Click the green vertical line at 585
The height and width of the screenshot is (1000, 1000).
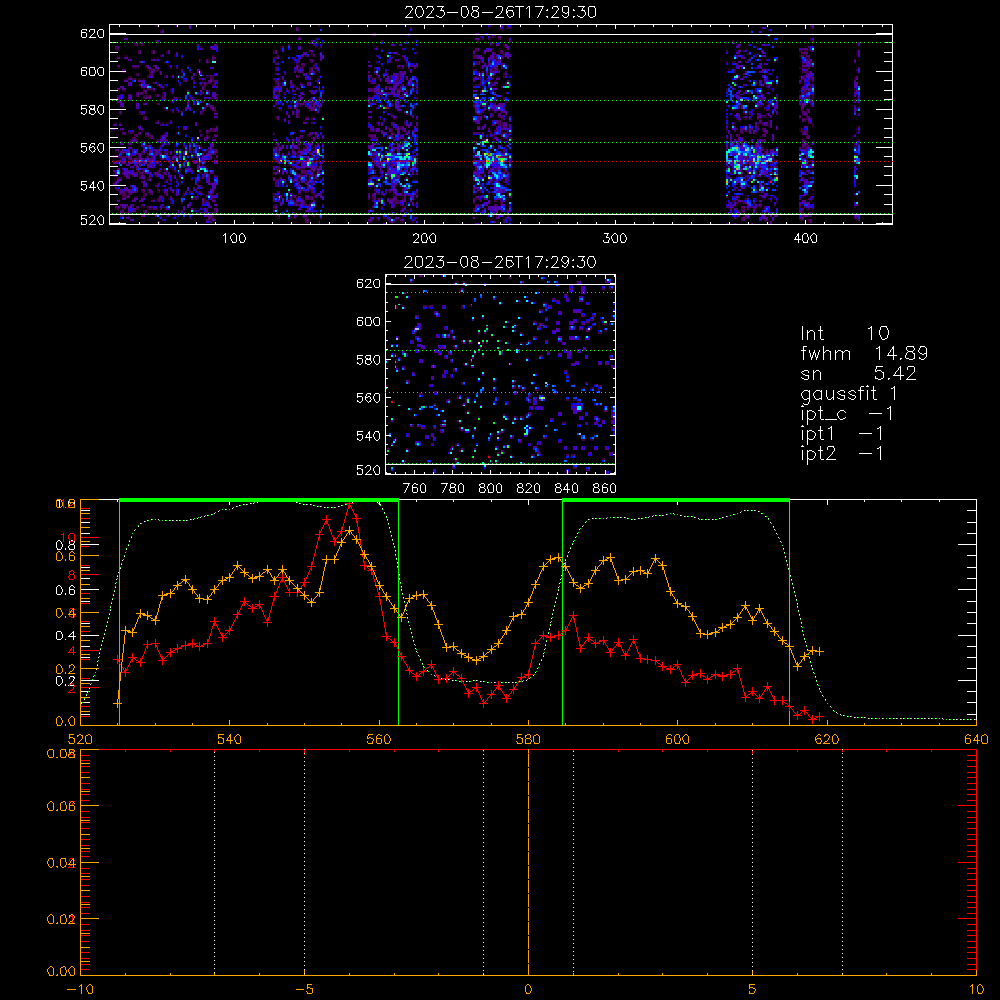click(x=562, y=612)
